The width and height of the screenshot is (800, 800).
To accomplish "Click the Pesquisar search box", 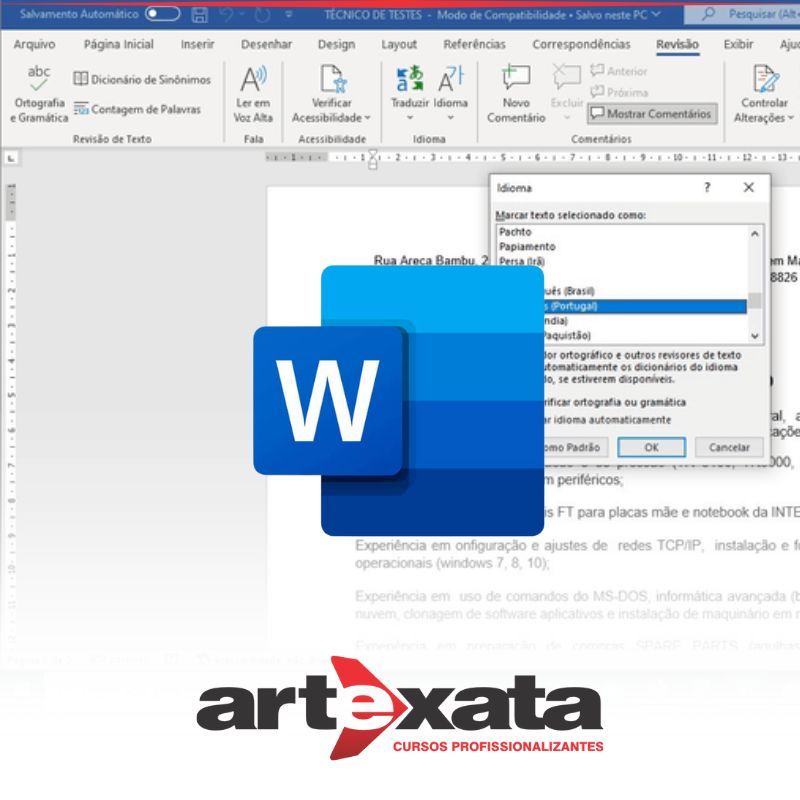I will (750, 15).
